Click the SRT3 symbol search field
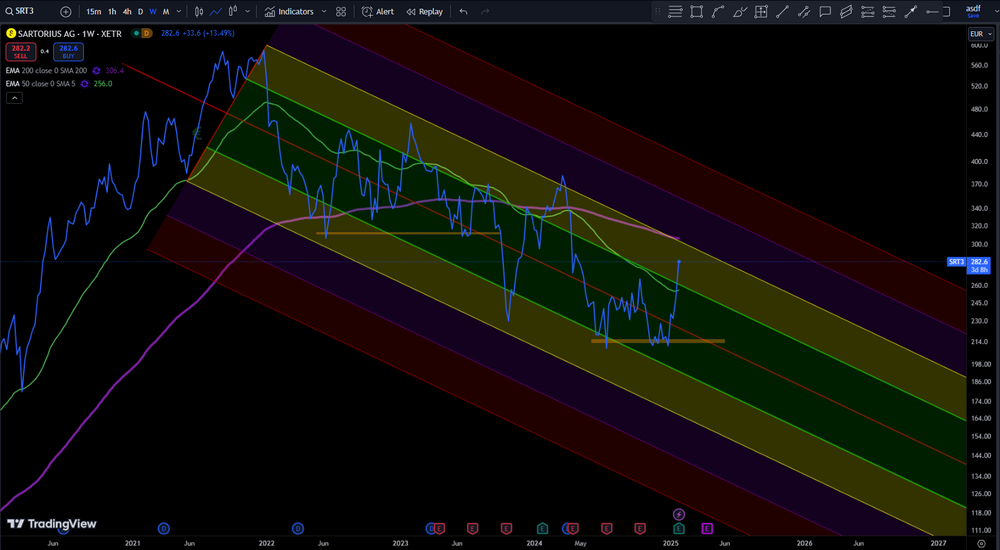 [25, 12]
